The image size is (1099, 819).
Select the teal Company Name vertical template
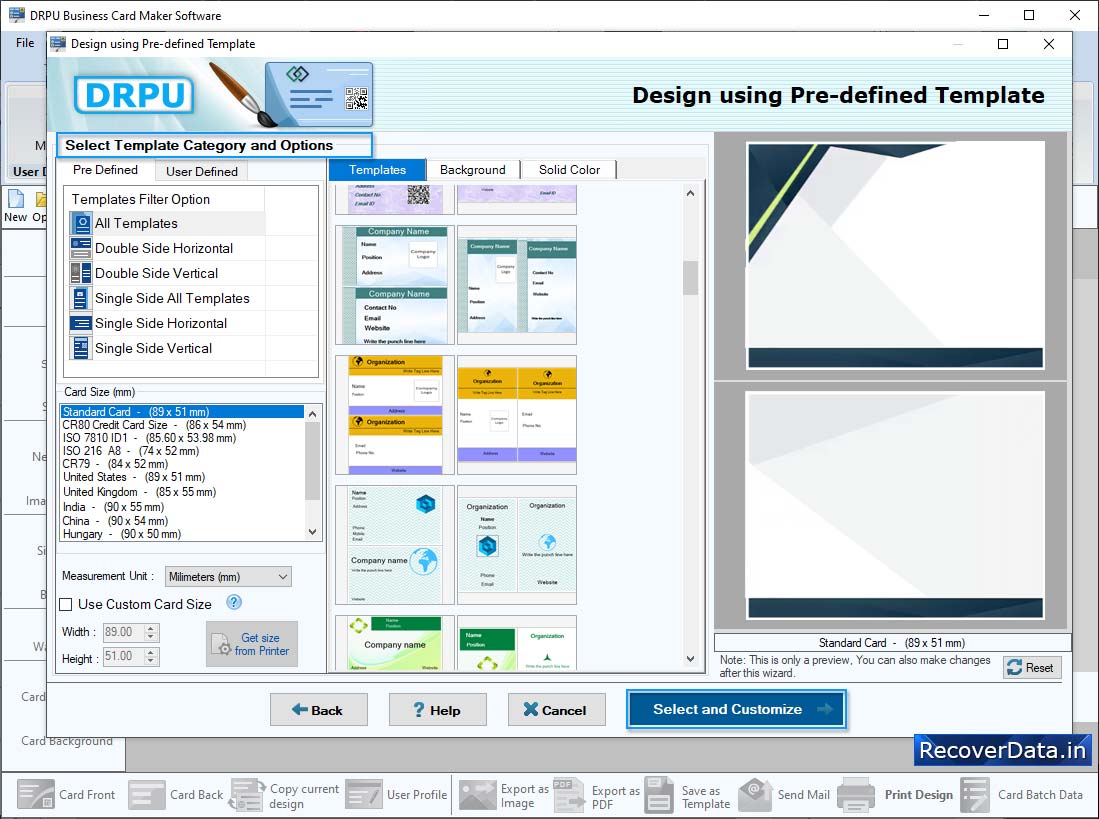click(x=517, y=285)
